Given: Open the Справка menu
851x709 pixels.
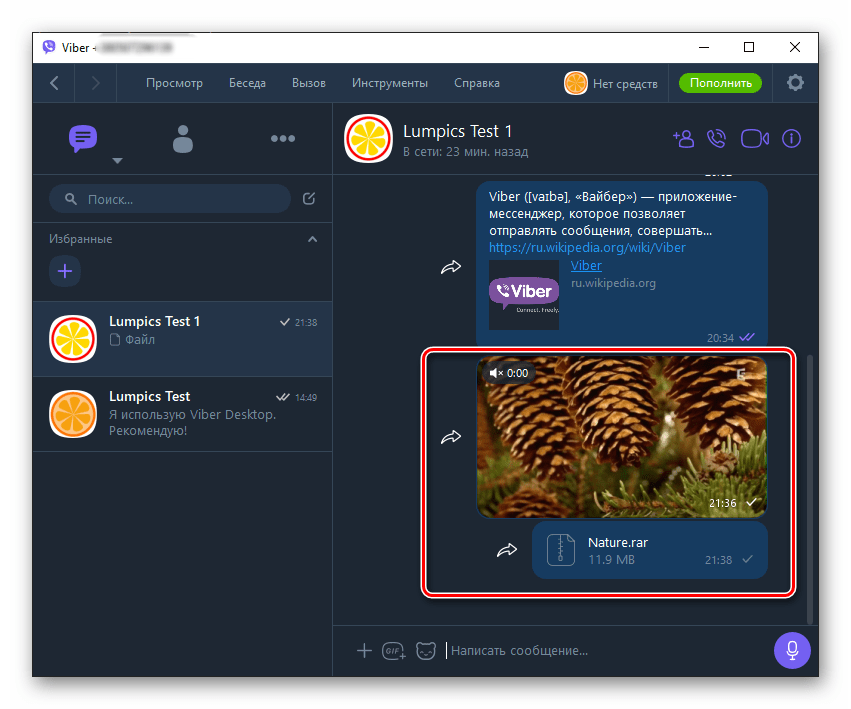Looking at the screenshot, I should point(477,83).
